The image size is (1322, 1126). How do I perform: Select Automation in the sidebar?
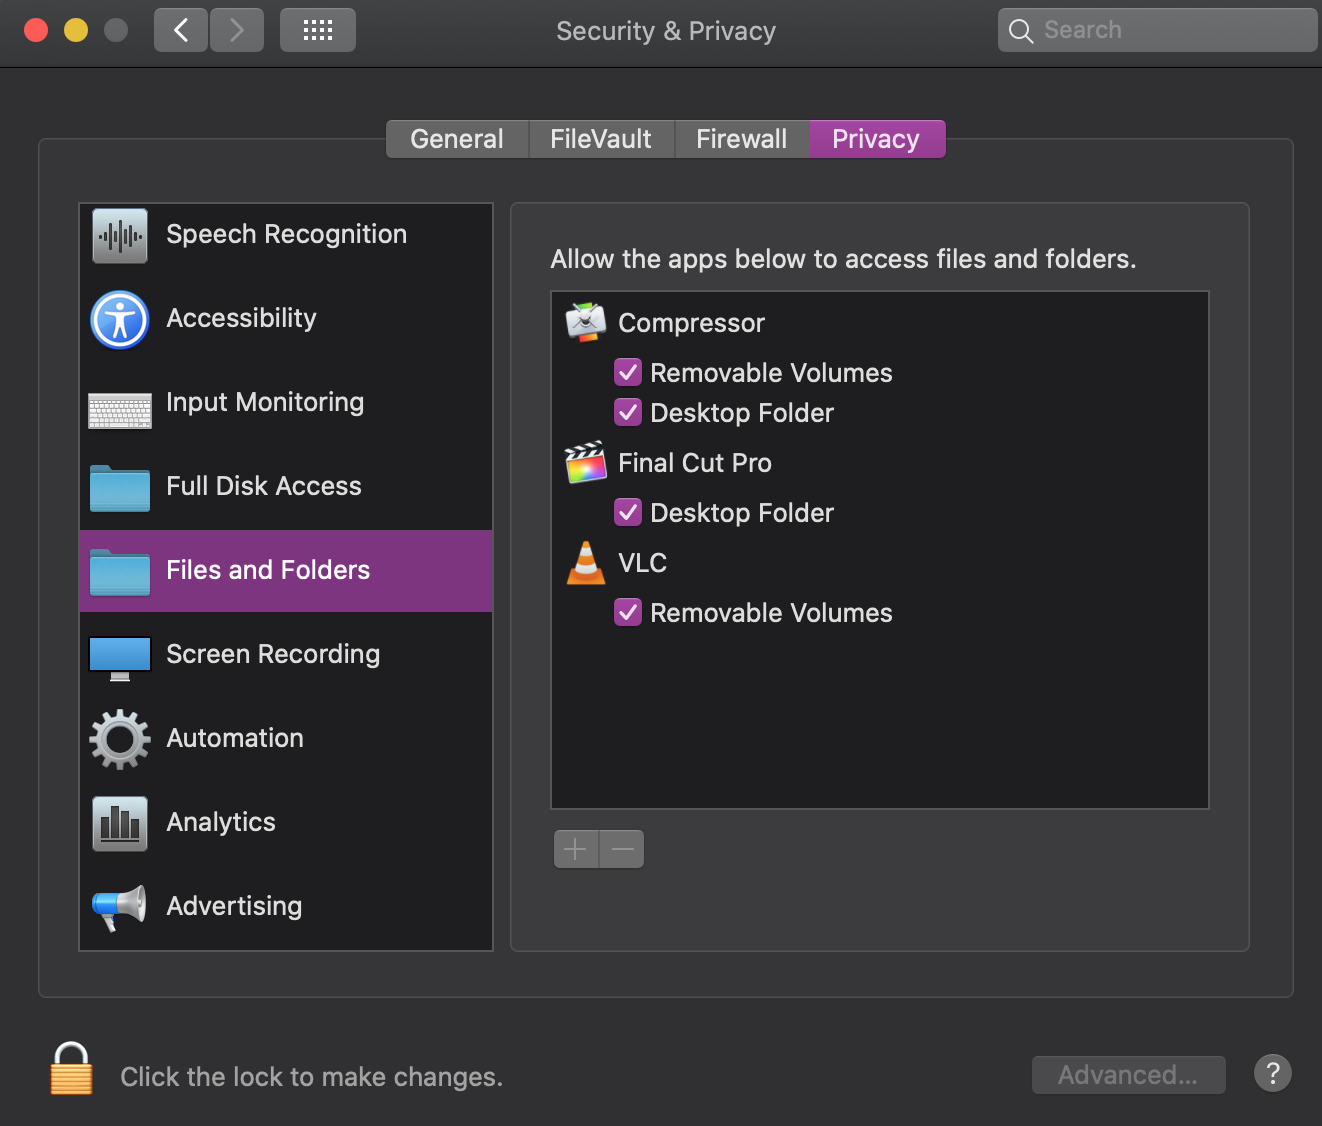click(x=286, y=740)
